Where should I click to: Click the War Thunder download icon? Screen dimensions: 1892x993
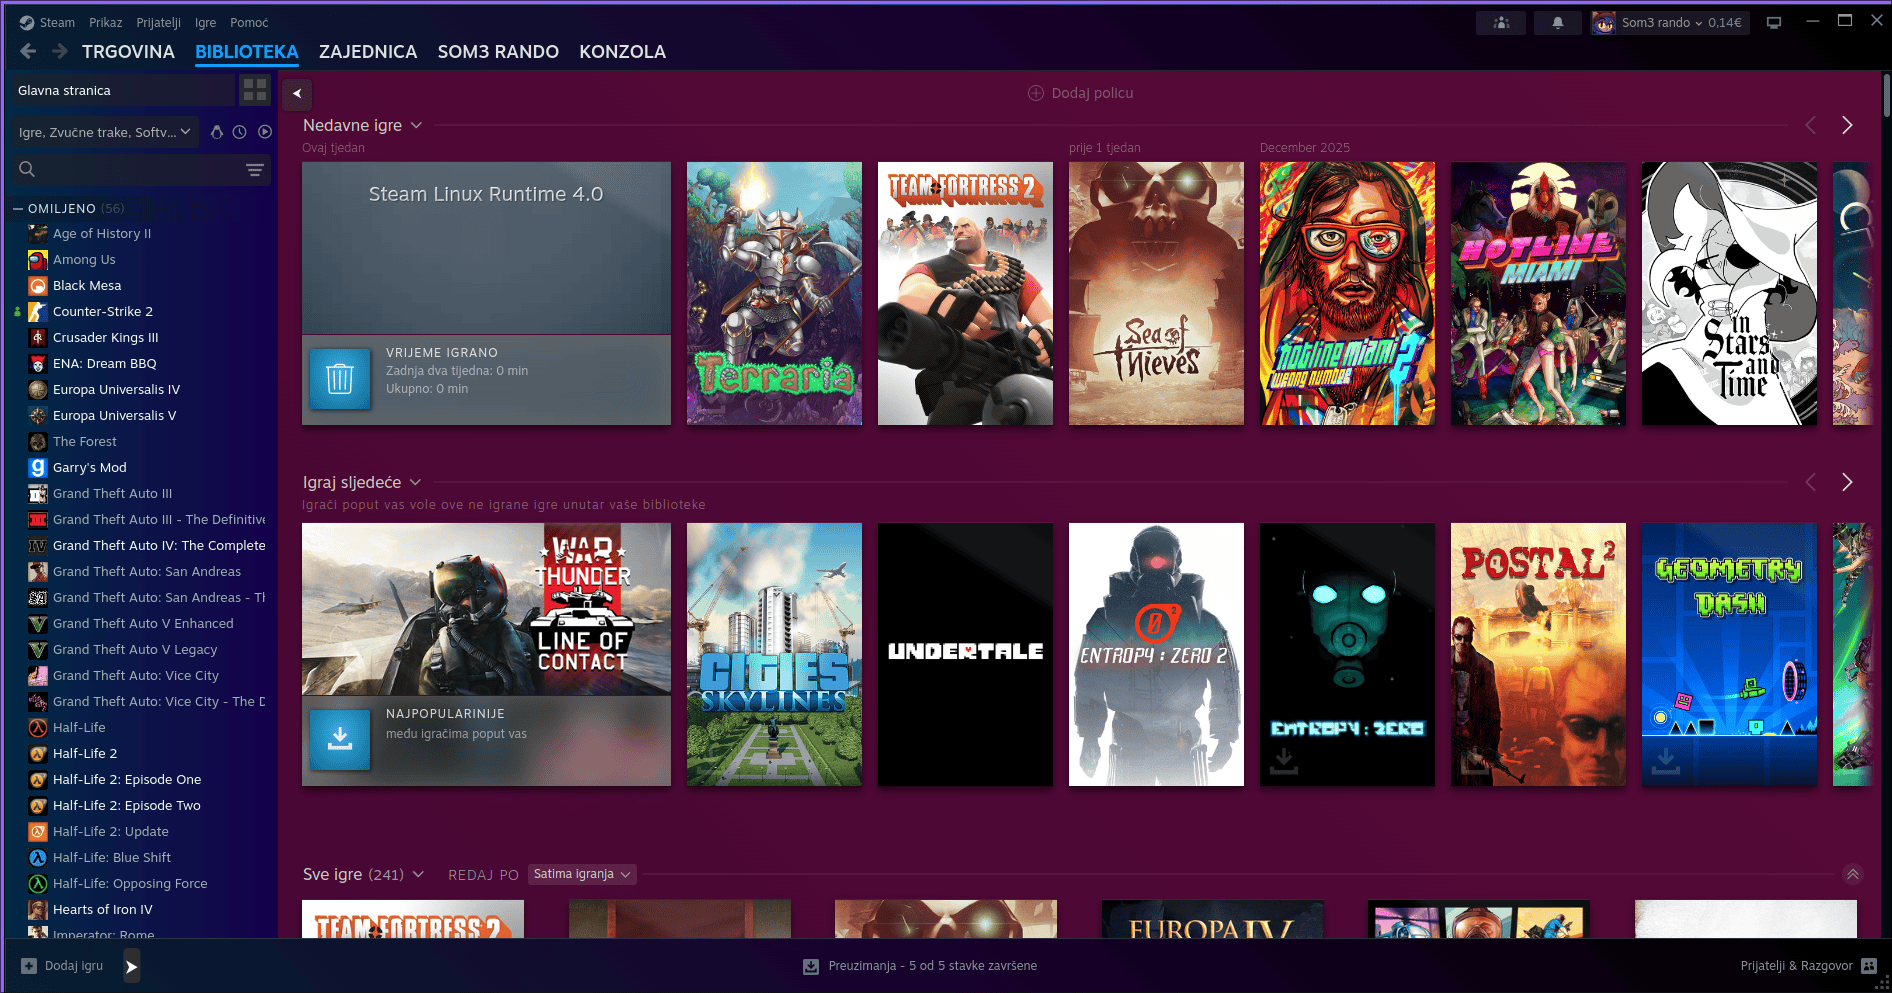(x=340, y=740)
